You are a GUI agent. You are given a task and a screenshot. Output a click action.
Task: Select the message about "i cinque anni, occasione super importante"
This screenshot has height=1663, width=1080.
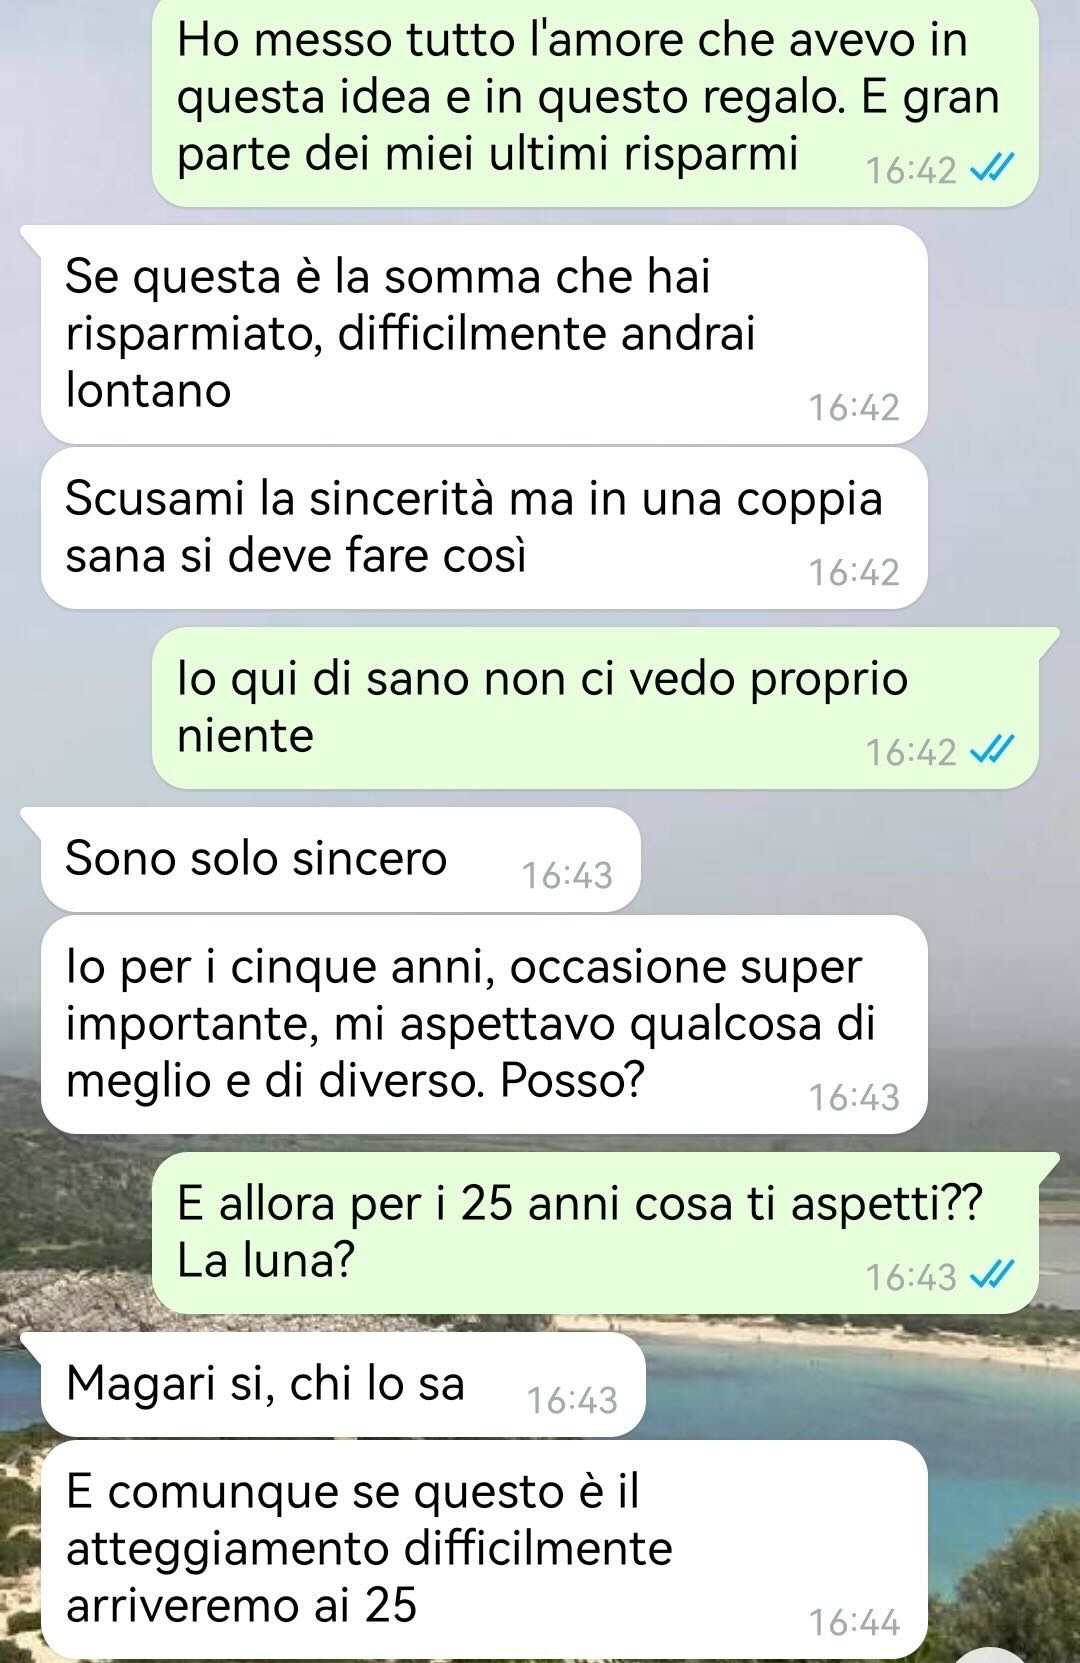pyautogui.click(x=484, y=1024)
